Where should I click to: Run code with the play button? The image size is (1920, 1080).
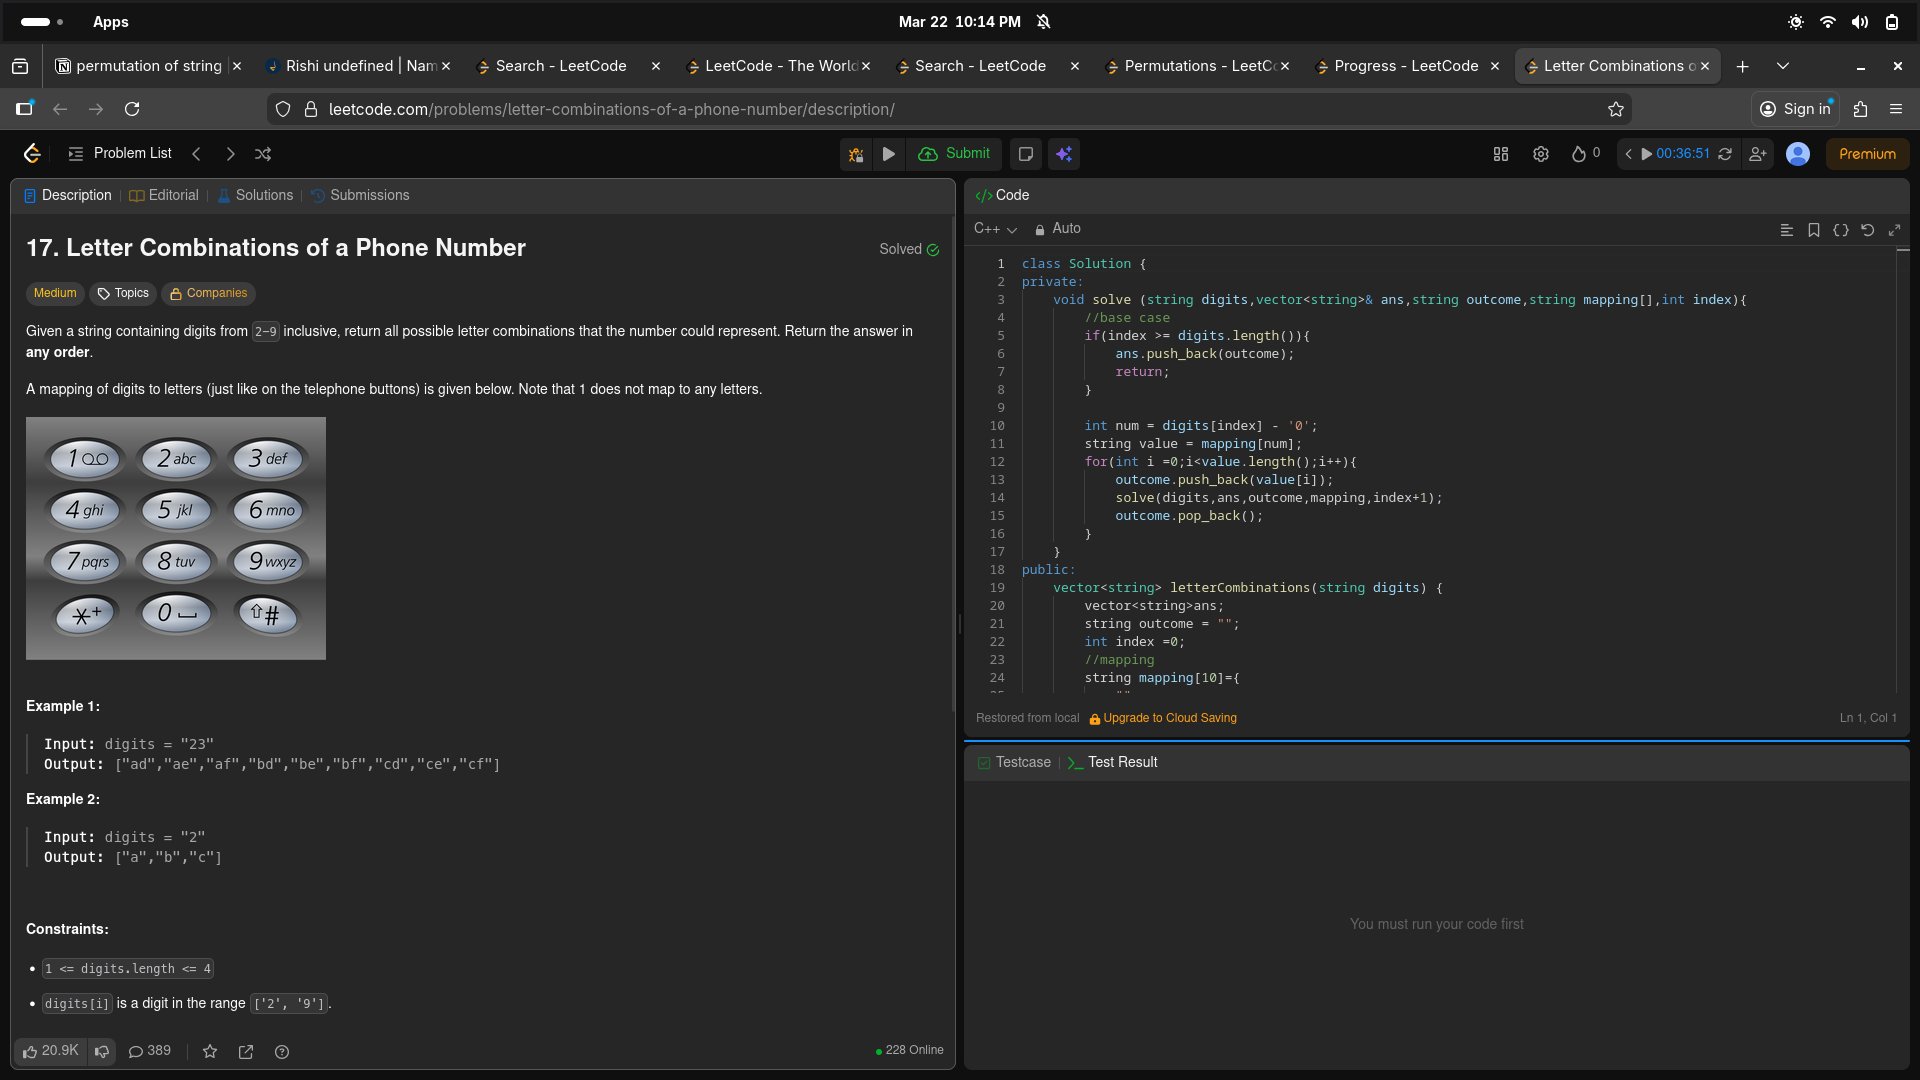tap(888, 154)
